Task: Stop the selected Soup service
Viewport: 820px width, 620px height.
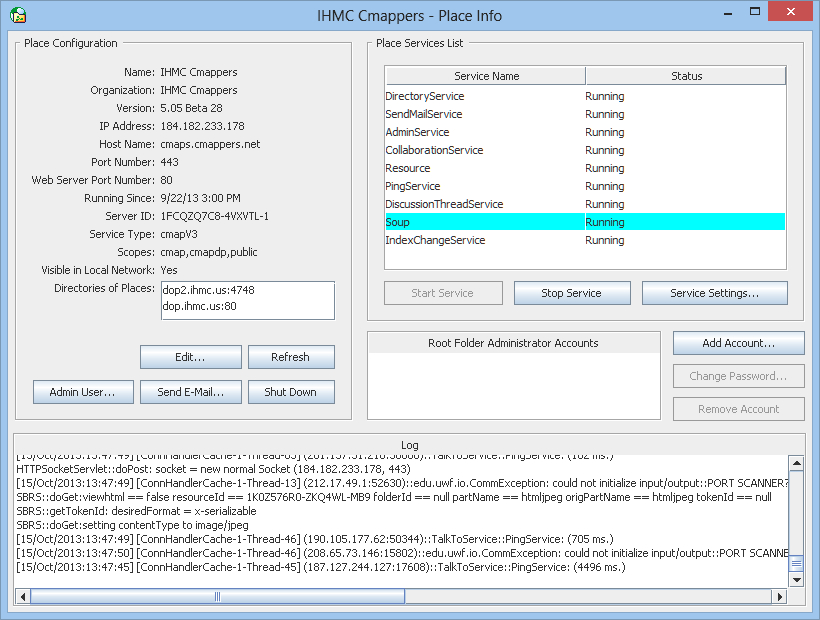Action: coord(571,293)
